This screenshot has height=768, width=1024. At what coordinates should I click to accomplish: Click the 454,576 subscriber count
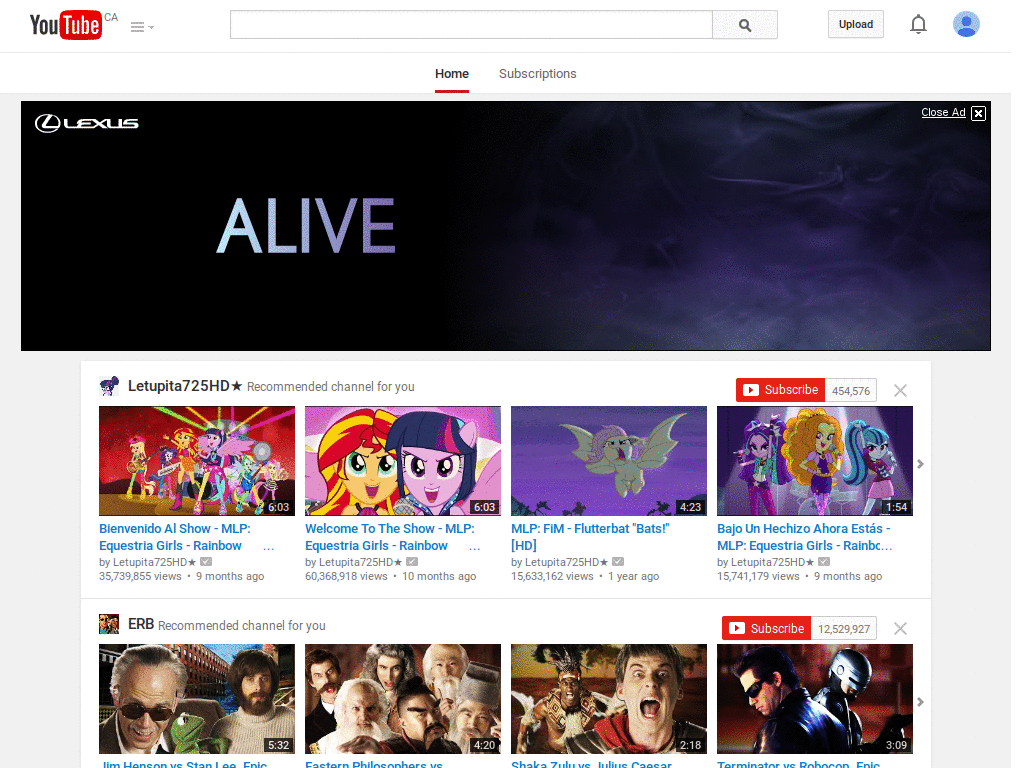[850, 391]
